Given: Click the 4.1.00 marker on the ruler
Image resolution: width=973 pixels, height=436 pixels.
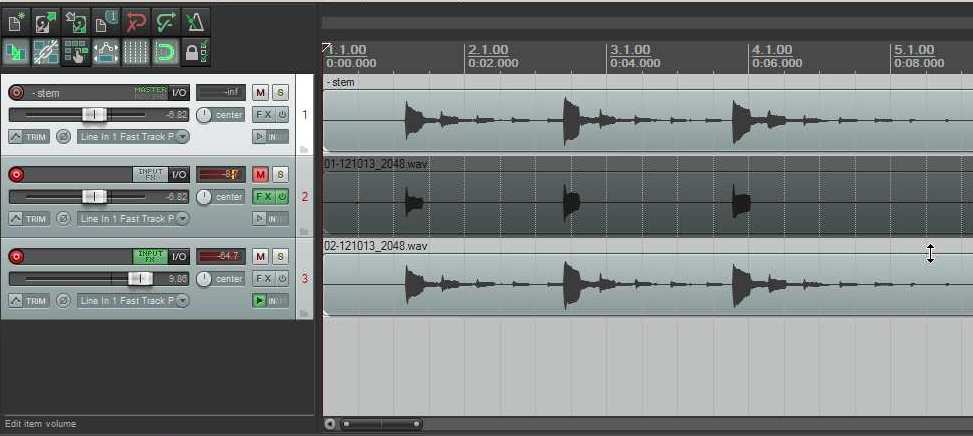Looking at the screenshot, I should 772,50.
